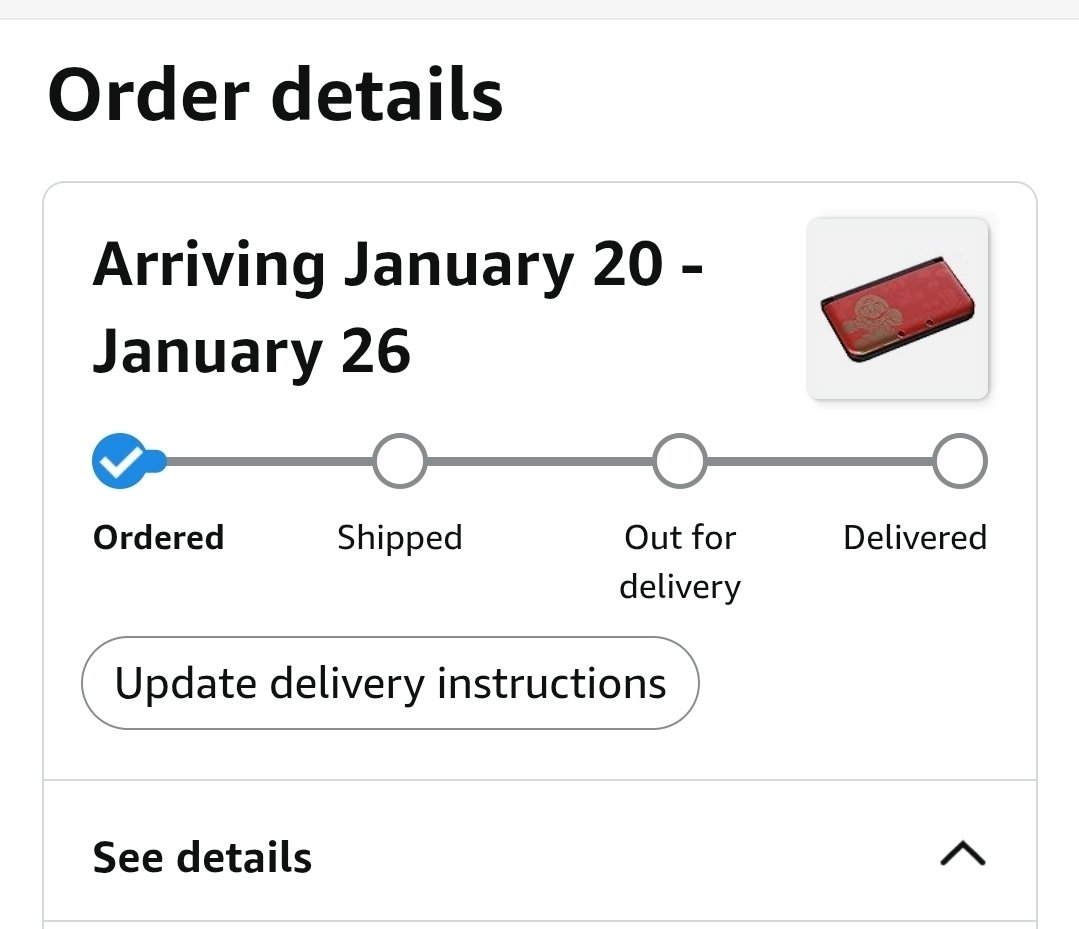Tap the Out for delivery label
The height and width of the screenshot is (929, 1079).
pos(680,561)
